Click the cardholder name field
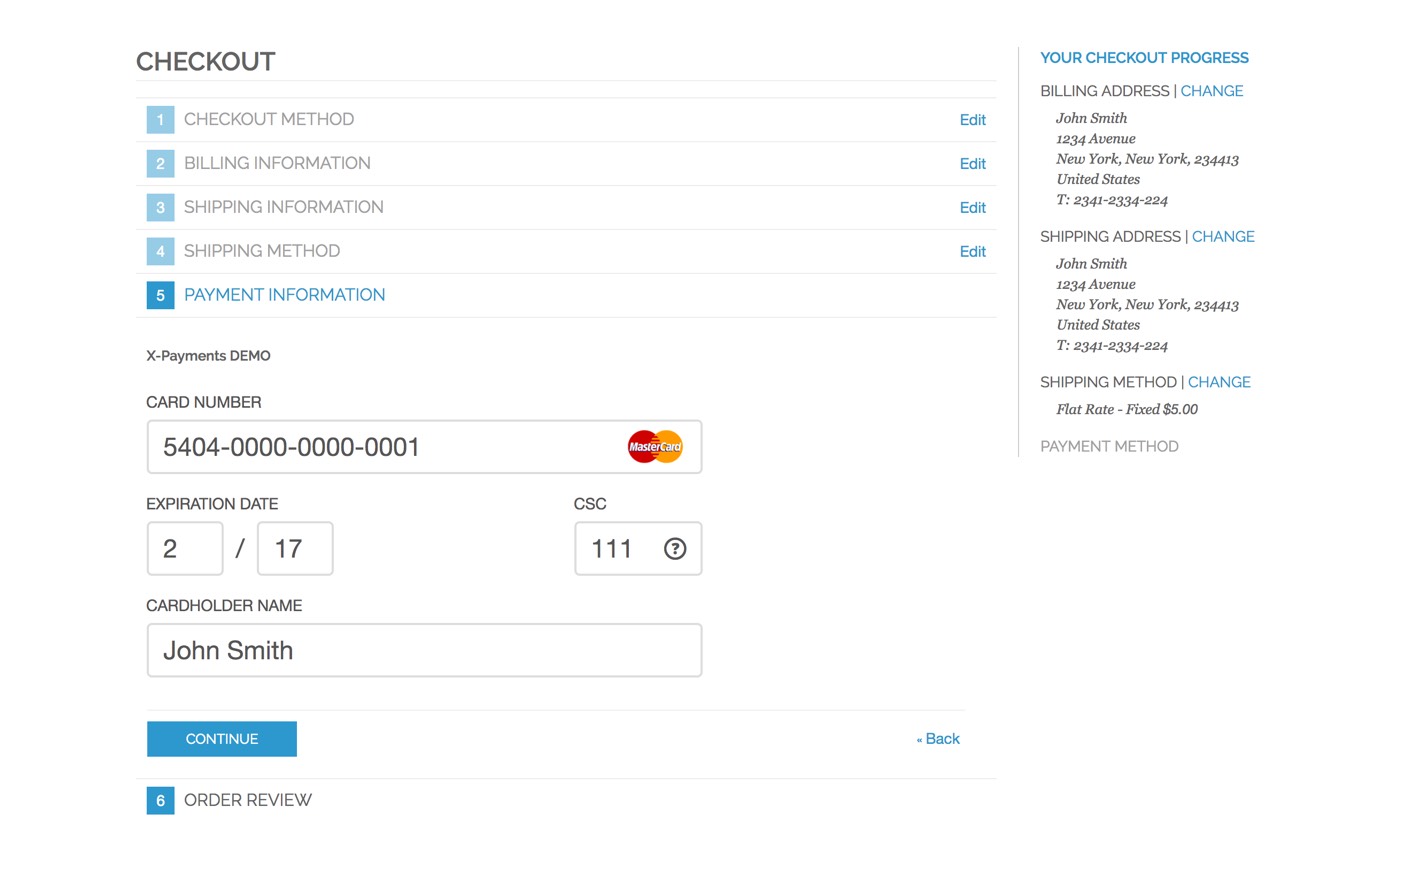The image size is (1420, 888). (x=424, y=650)
